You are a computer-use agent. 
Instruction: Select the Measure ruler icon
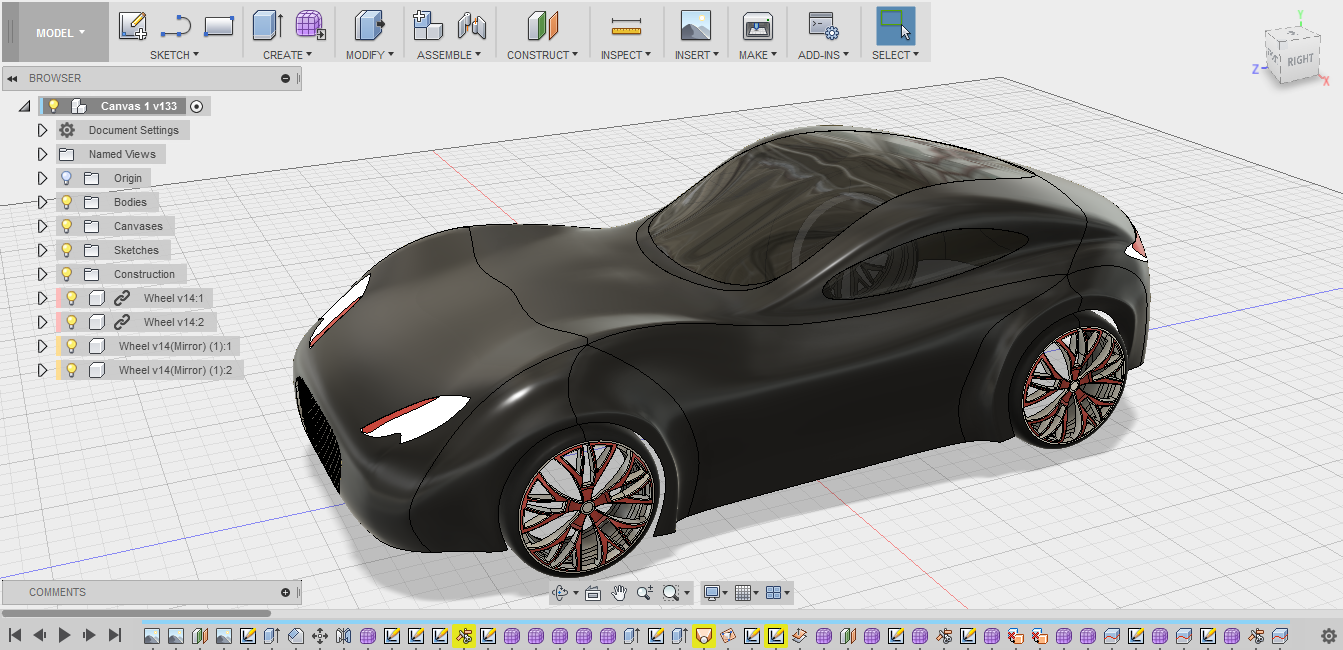(x=625, y=26)
